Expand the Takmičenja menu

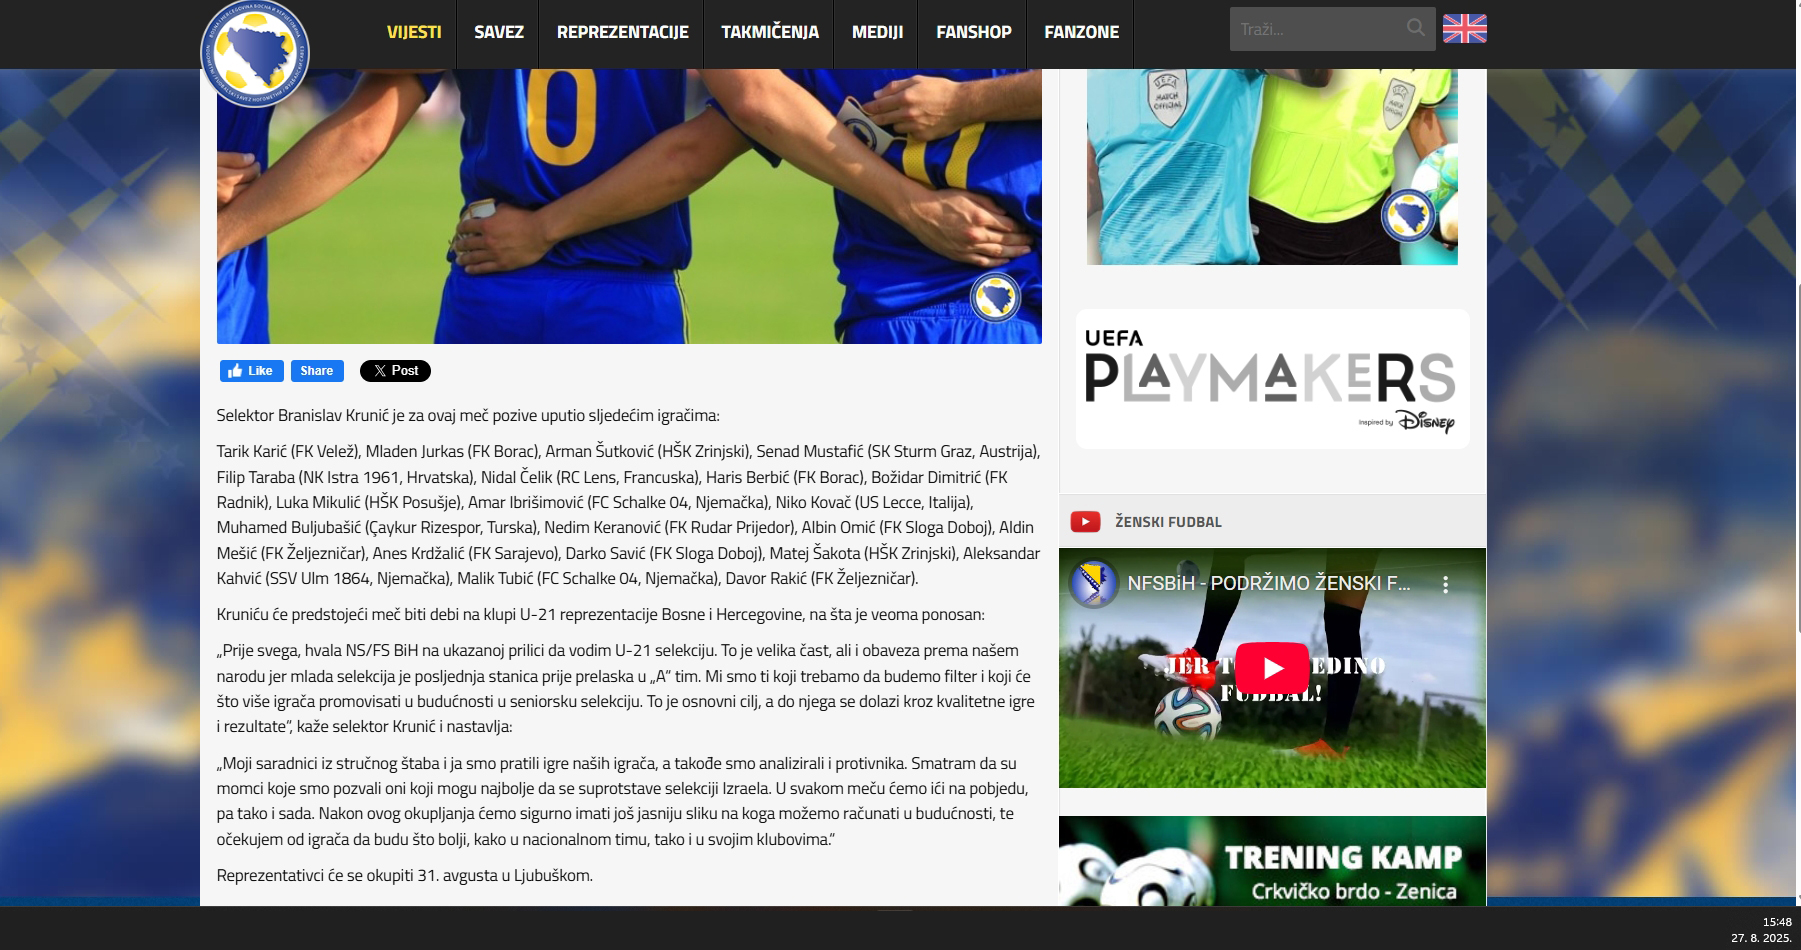point(770,32)
